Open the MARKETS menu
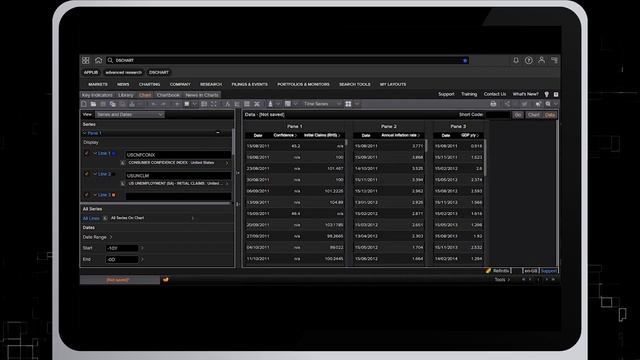 pyautogui.click(x=98, y=84)
